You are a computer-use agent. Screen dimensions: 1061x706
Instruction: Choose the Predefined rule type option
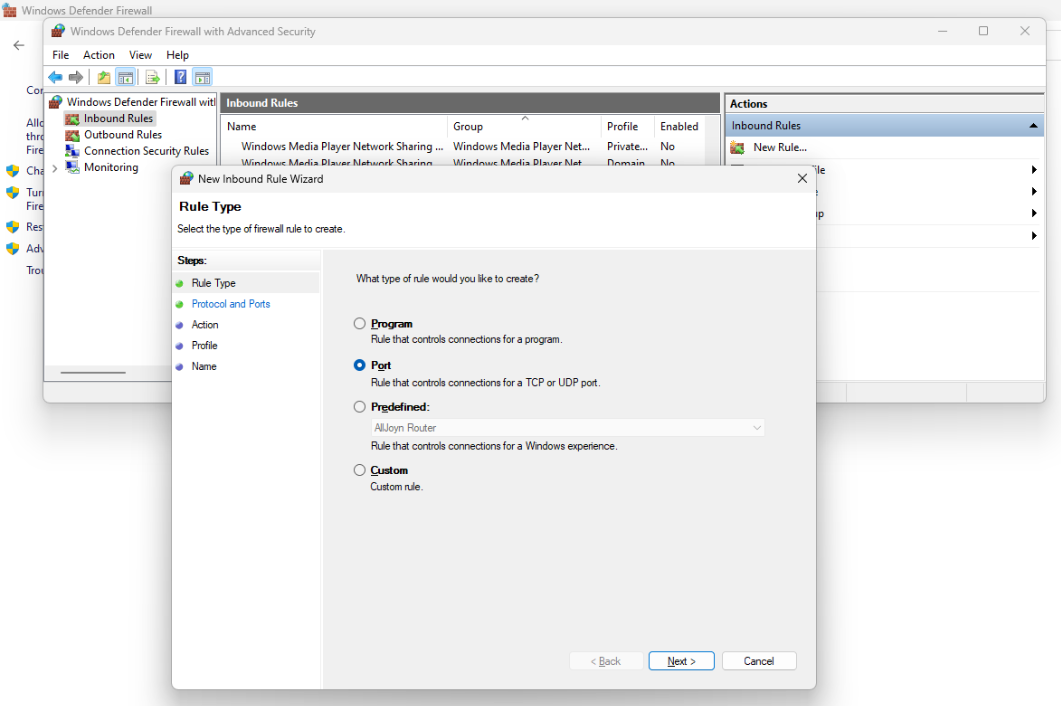point(359,407)
